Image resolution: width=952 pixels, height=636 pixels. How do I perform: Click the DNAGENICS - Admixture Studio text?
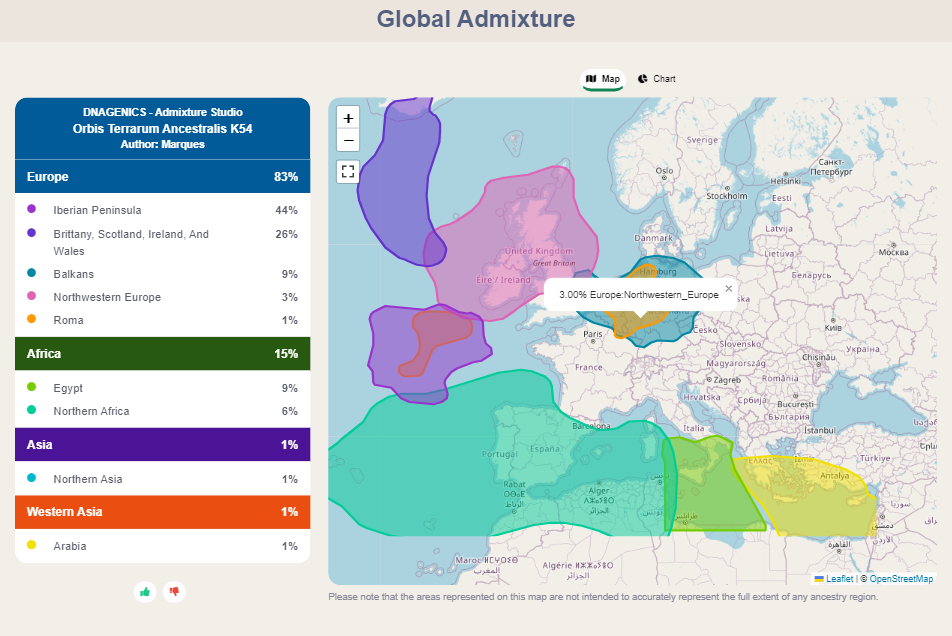(x=163, y=112)
